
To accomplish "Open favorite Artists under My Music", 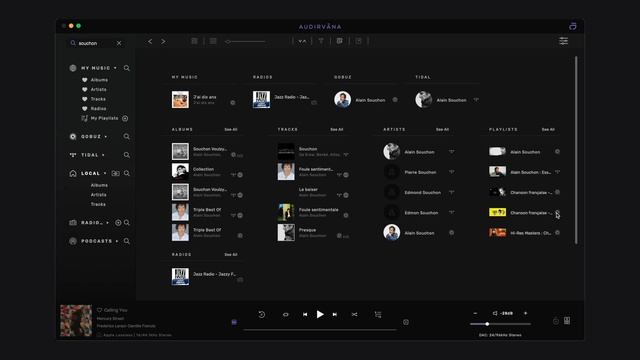I will pos(98,89).
